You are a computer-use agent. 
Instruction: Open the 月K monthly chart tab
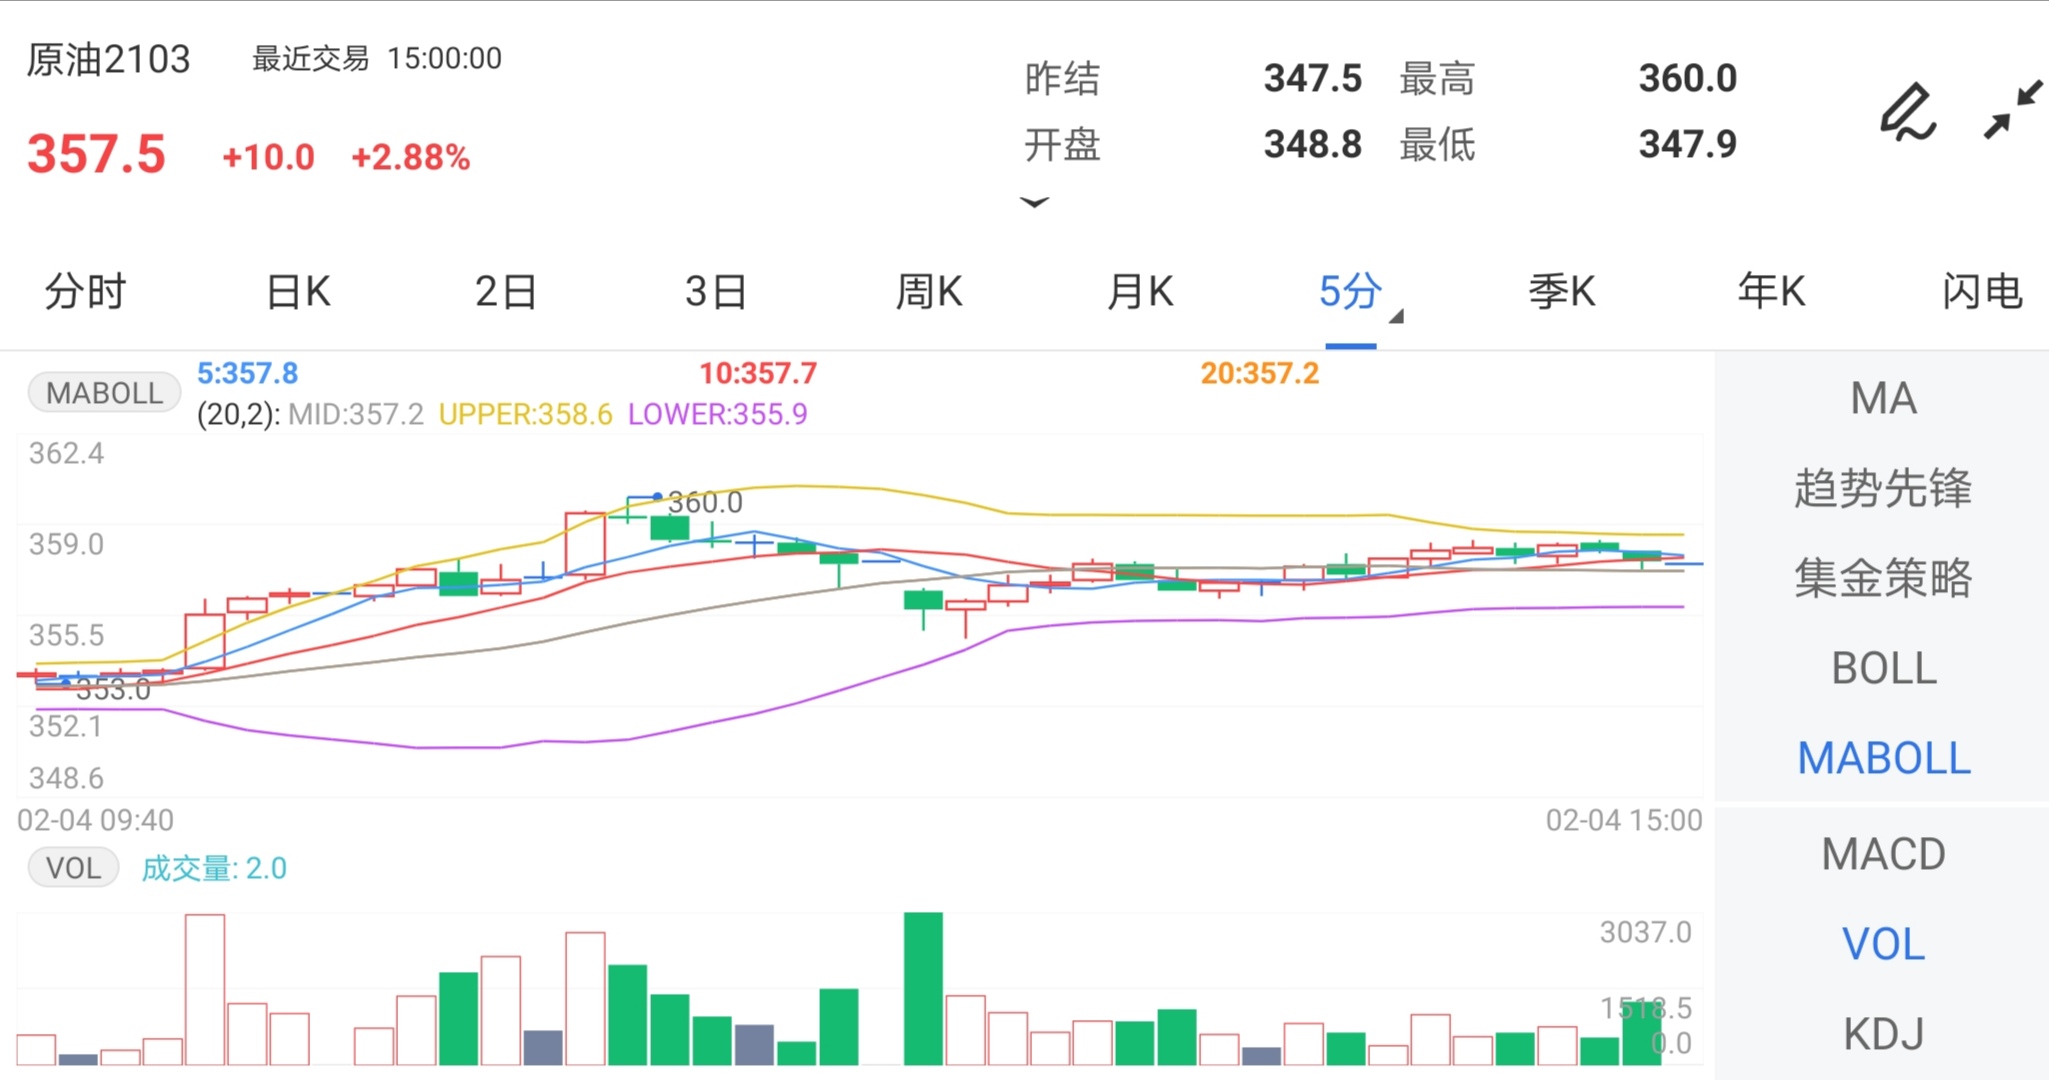pos(1140,292)
